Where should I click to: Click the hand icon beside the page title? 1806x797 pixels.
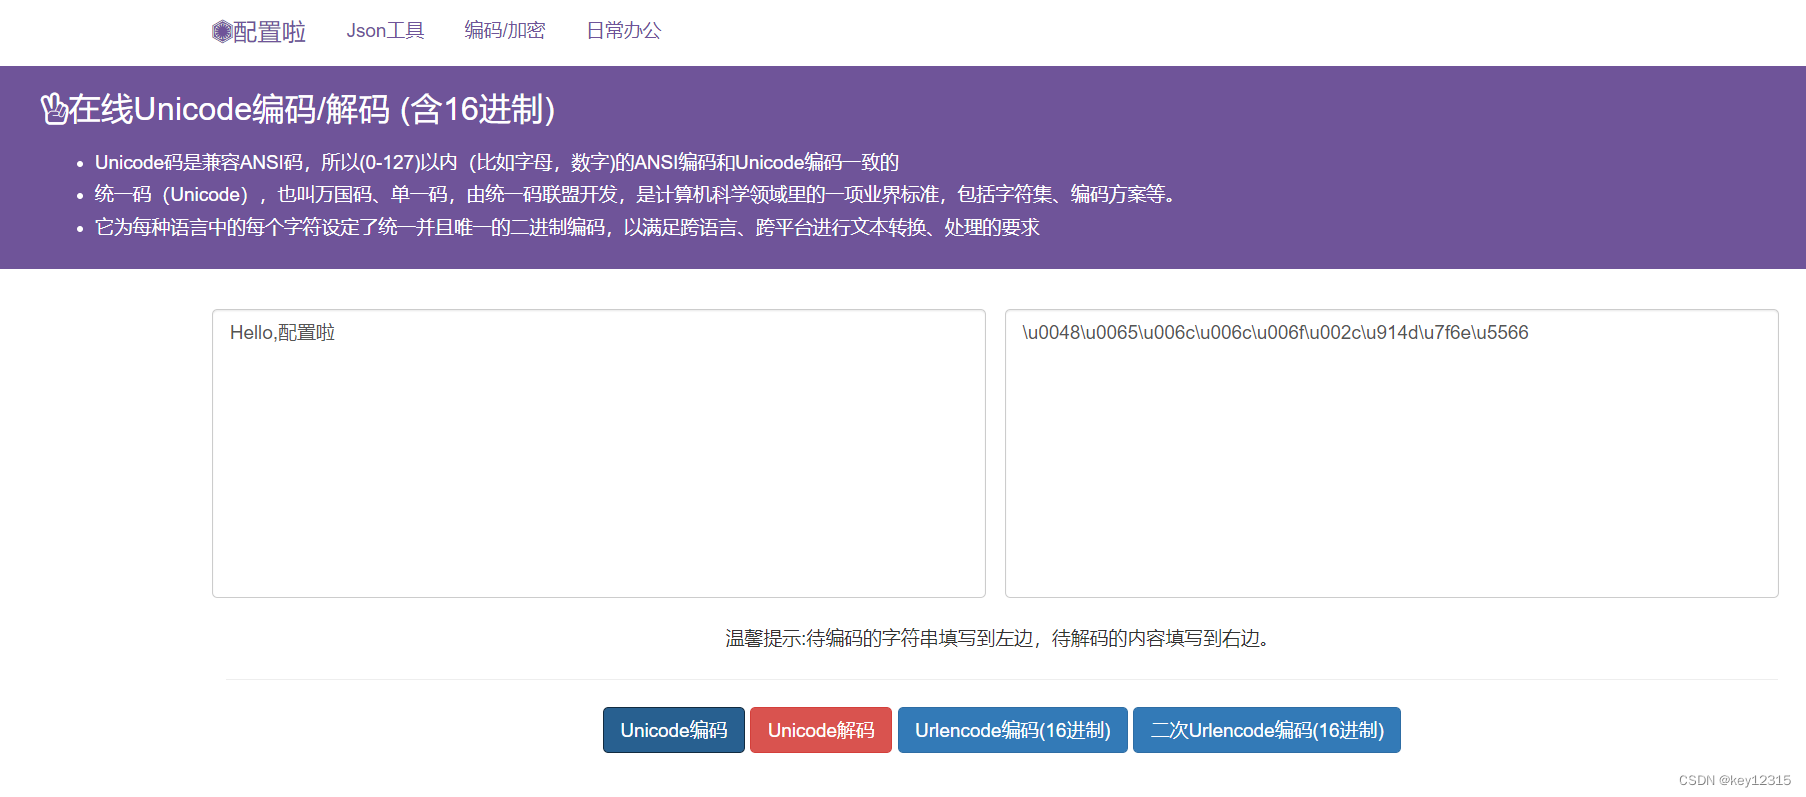coord(53,109)
